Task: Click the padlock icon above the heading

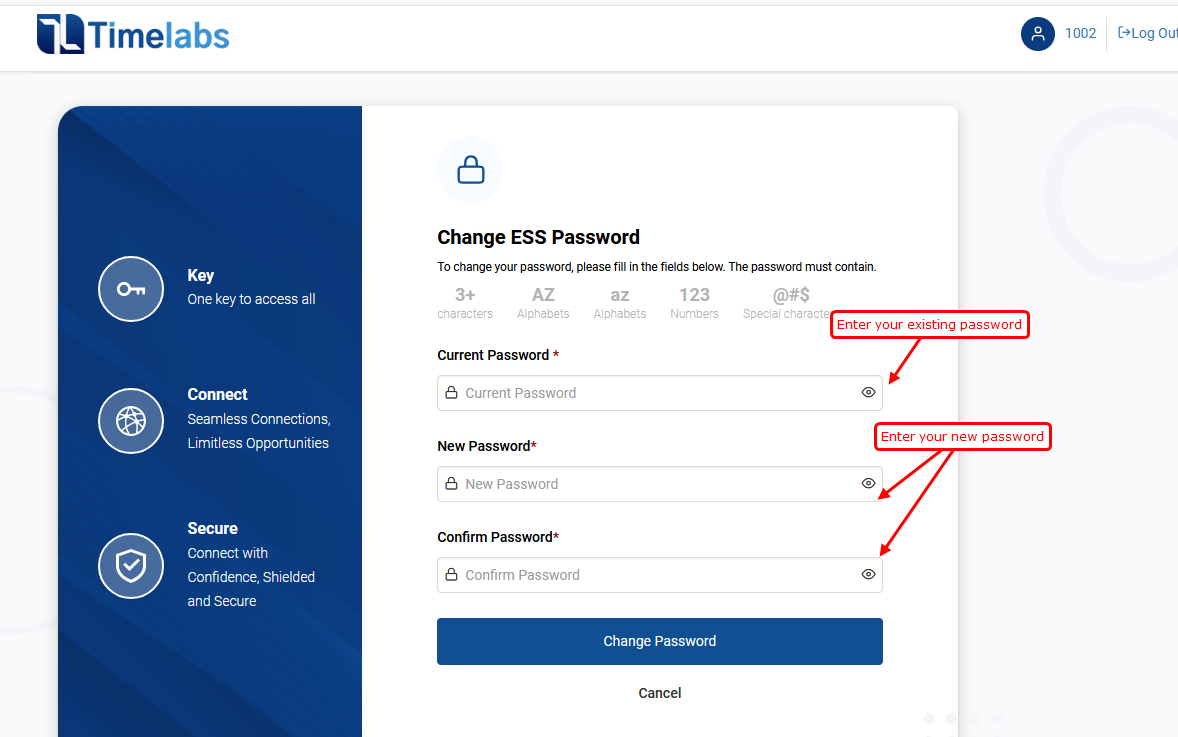Action: (470, 170)
